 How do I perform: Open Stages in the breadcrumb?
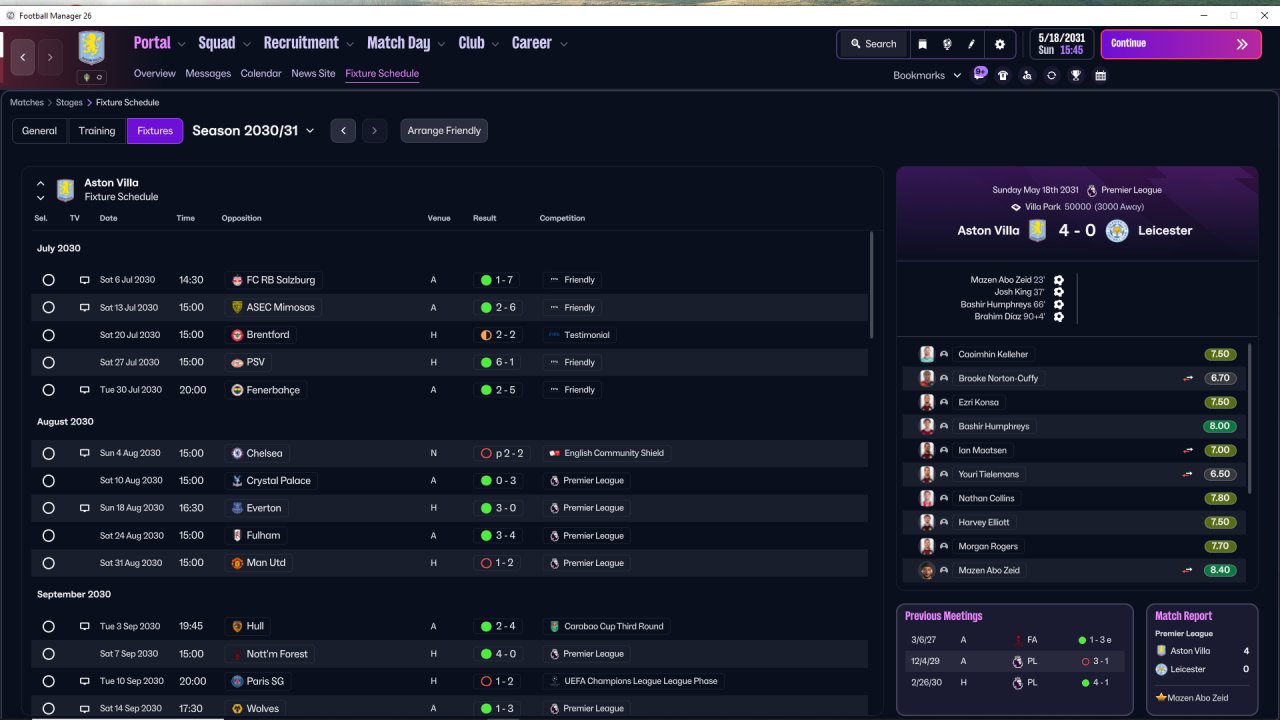click(69, 102)
